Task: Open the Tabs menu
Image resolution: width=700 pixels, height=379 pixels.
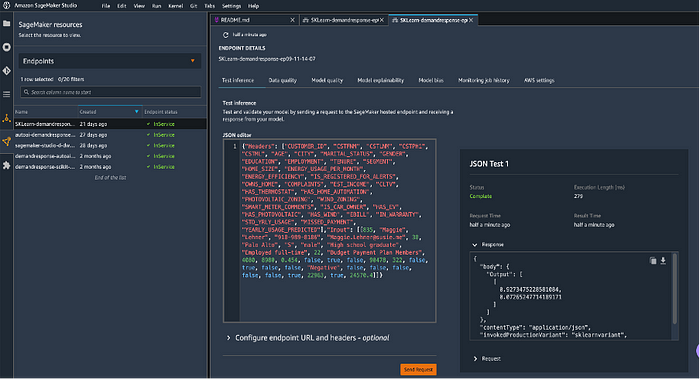Action: tap(209, 6)
